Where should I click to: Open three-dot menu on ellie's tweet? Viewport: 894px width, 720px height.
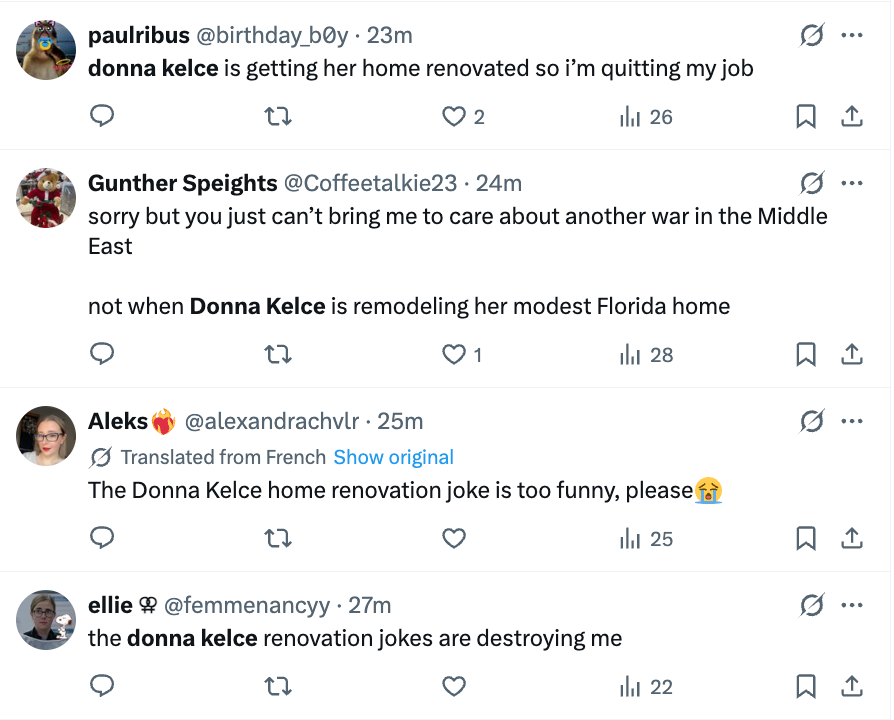tap(852, 606)
